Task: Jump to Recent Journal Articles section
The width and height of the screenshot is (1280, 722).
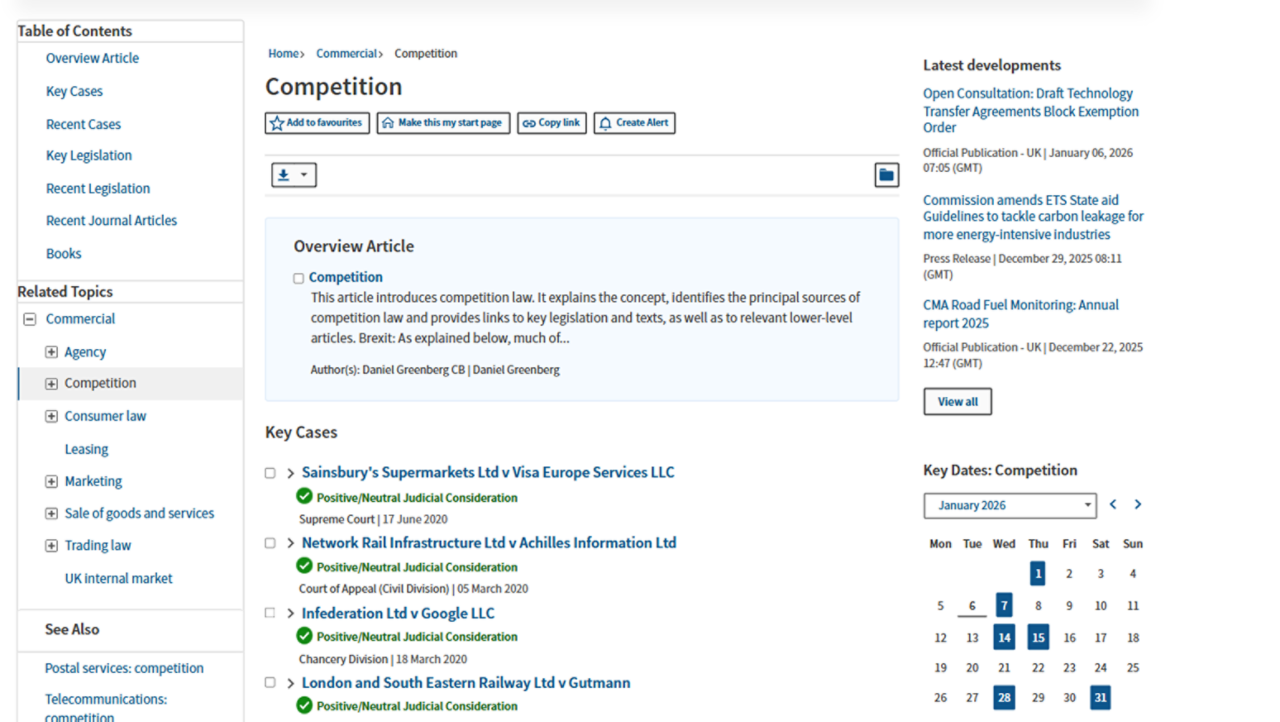Action: pos(111,221)
